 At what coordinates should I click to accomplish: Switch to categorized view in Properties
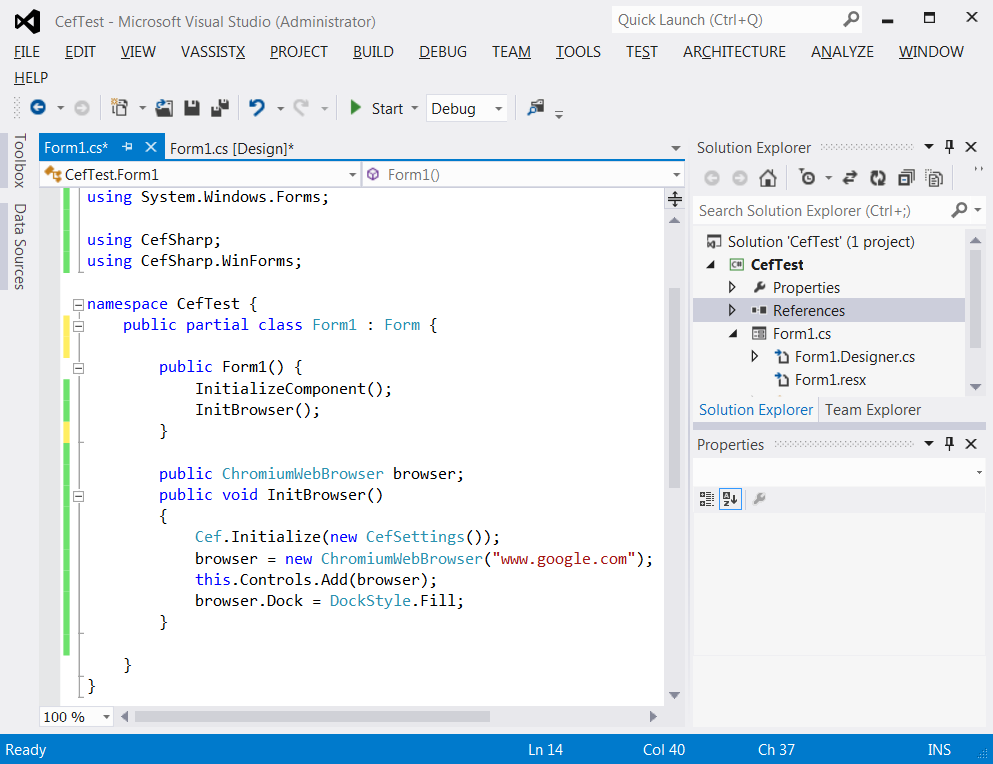(x=706, y=499)
